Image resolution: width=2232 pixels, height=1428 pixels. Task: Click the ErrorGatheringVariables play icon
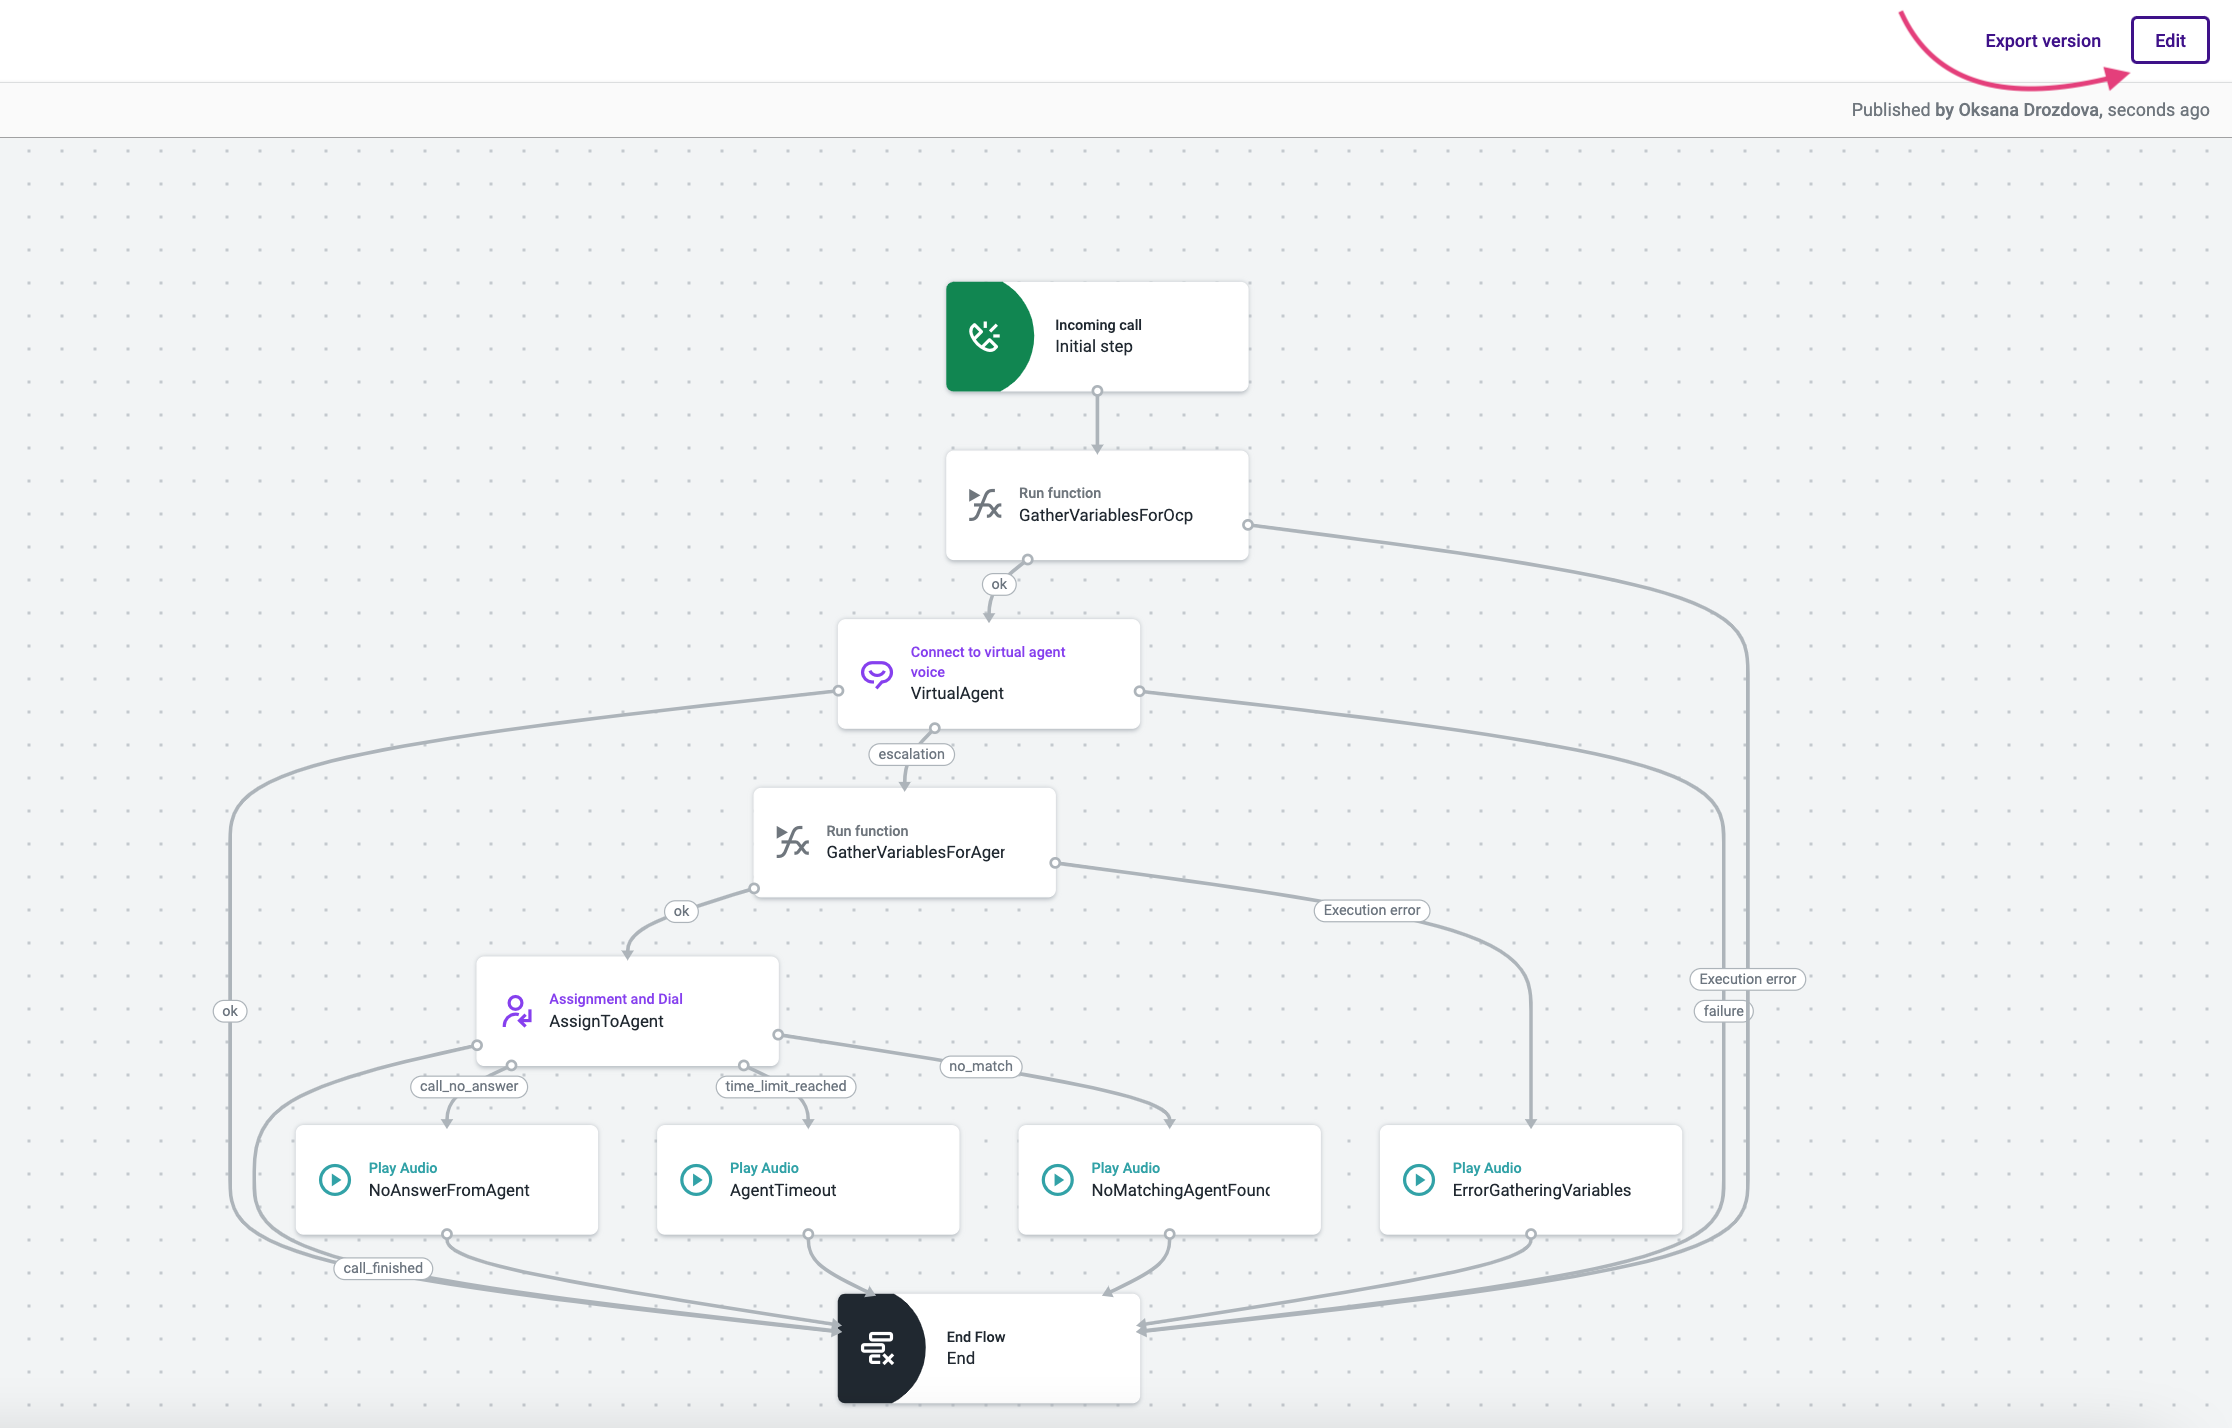point(1419,1180)
